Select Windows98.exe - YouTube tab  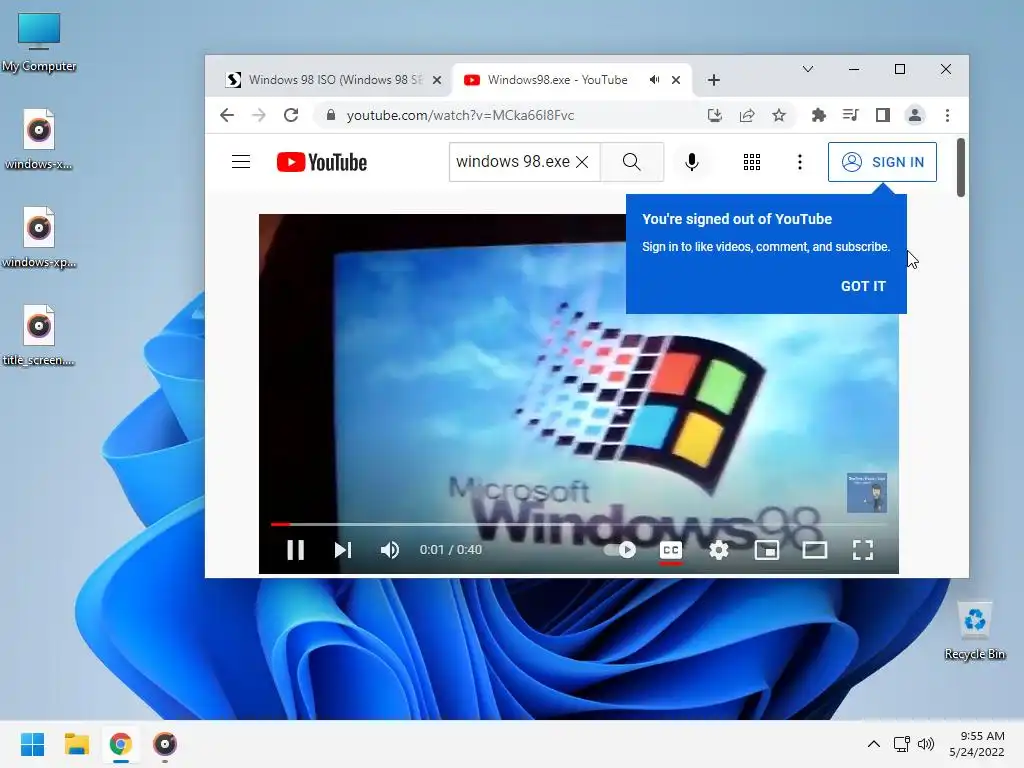[557, 80]
